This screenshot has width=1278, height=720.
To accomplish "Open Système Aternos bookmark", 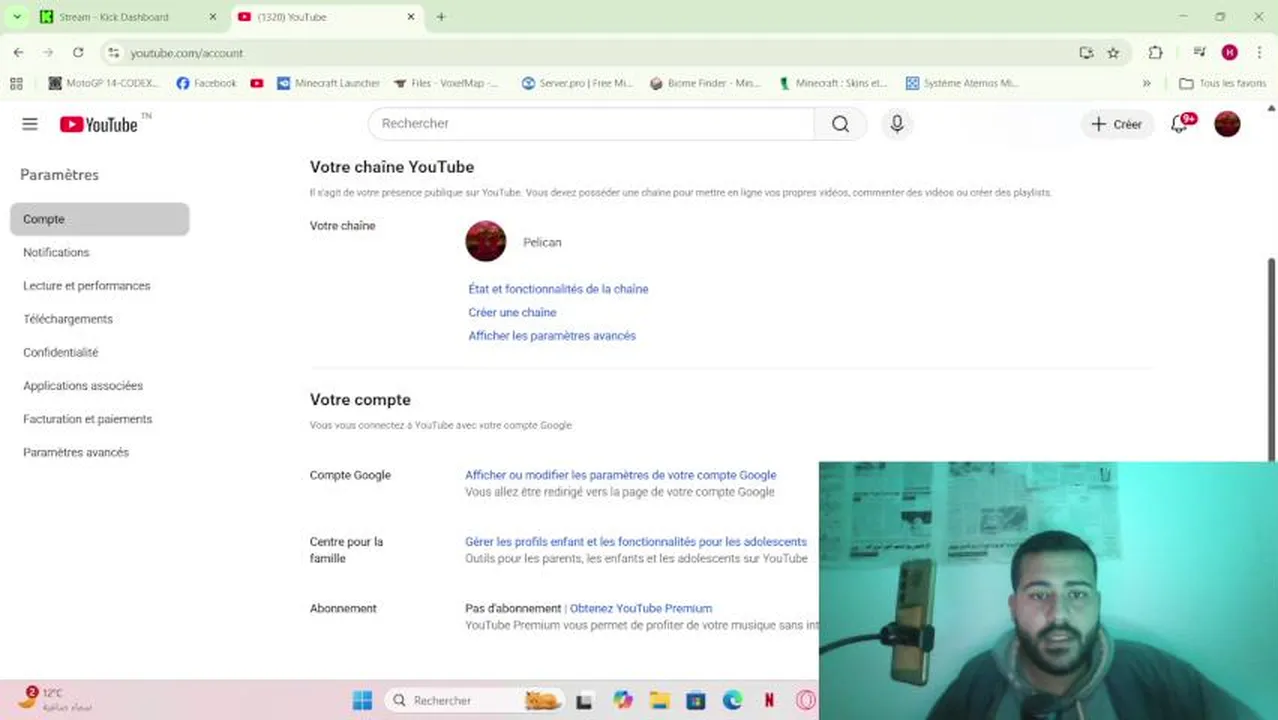I will pos(962,83).
